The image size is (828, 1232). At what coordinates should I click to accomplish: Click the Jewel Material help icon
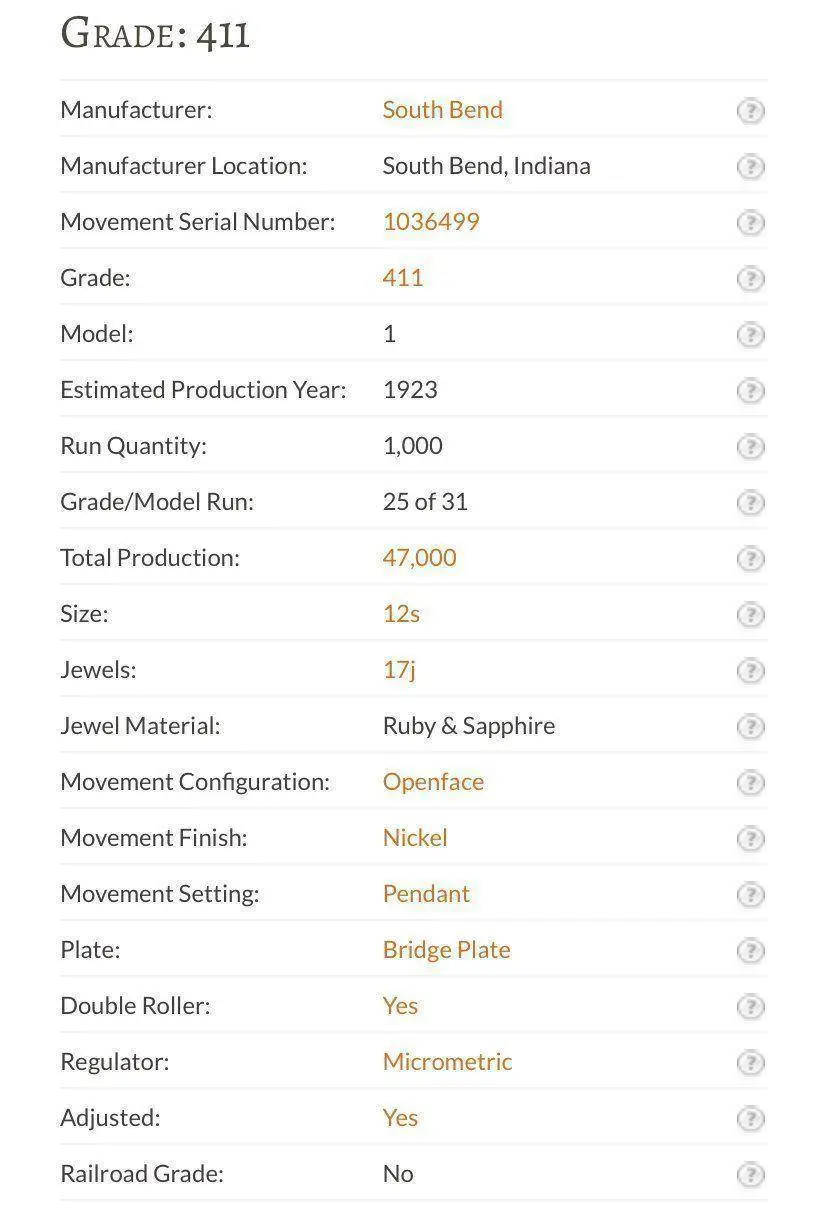coord(750,727)
